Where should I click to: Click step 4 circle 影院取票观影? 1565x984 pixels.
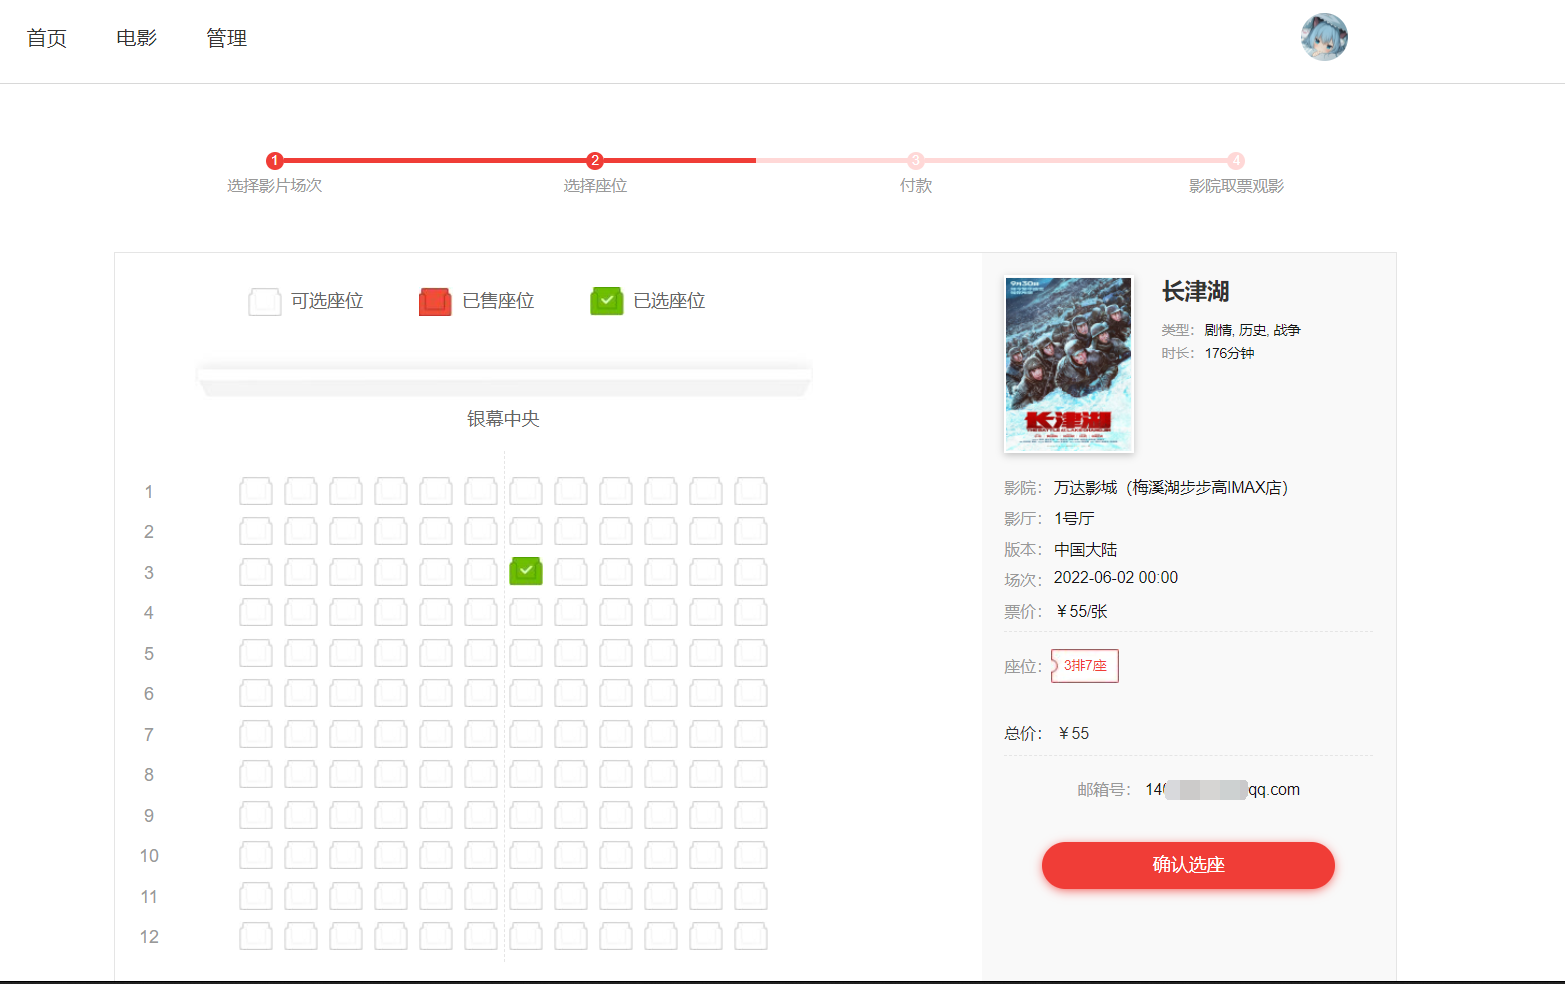(x=1236, y=159)
